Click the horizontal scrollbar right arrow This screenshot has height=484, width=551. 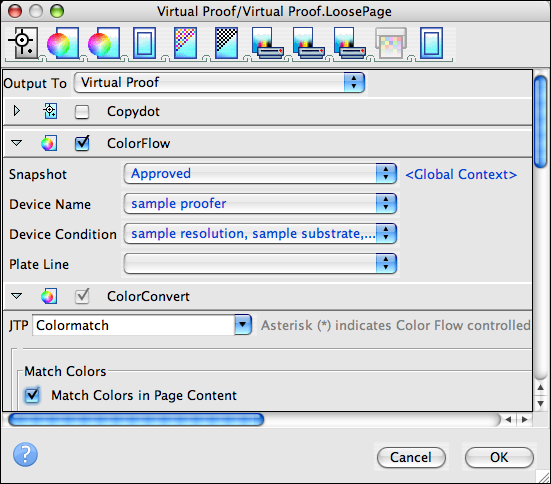(525, 419)
